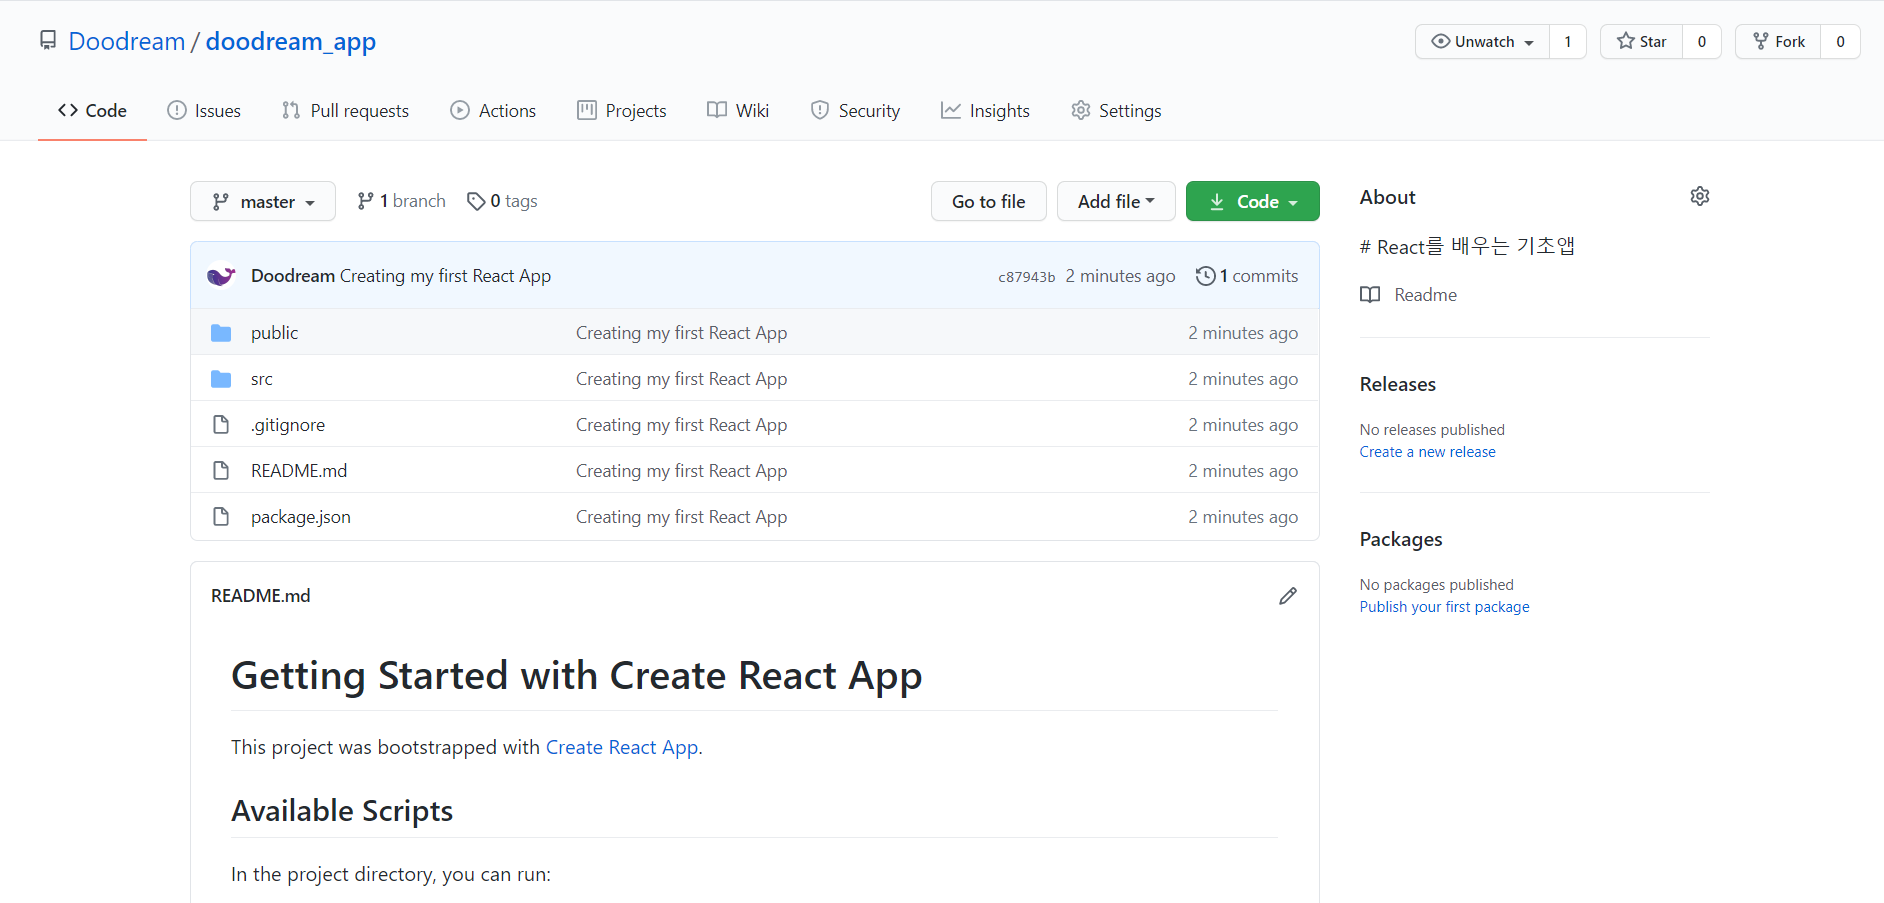1884x903 pixels.
Task: Click the book icon beside Readme
Action: [x=1370, y=295]
